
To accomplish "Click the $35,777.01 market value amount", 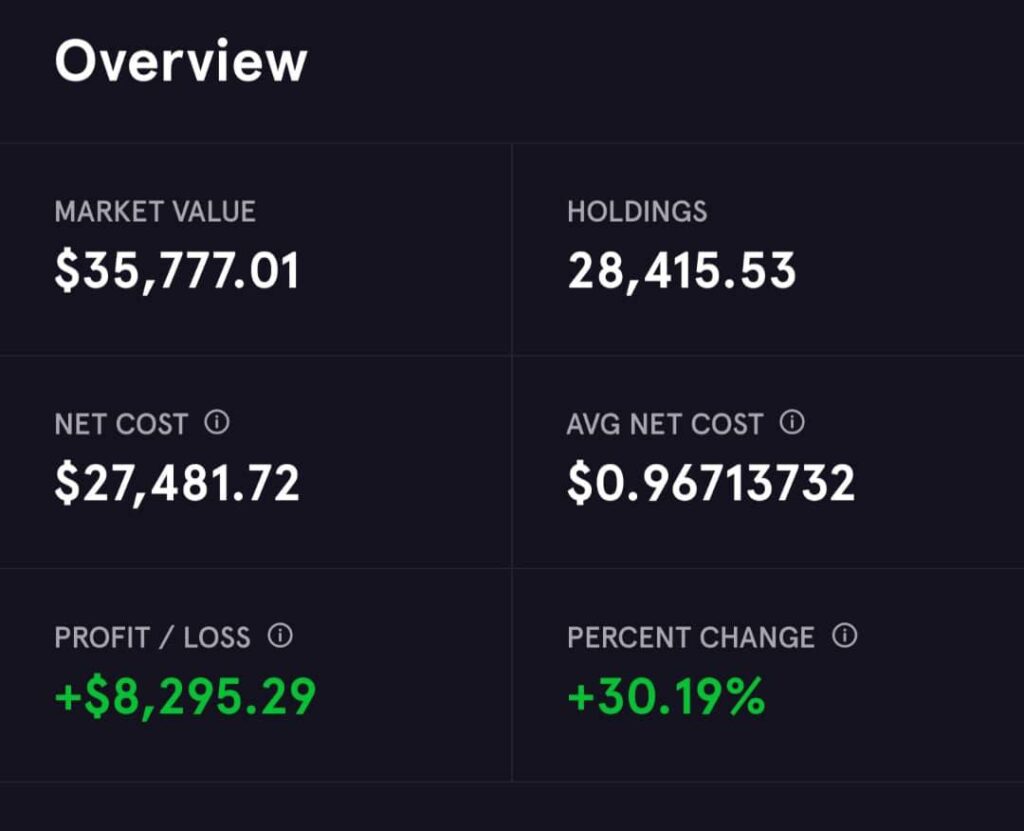I will [177, 271].
